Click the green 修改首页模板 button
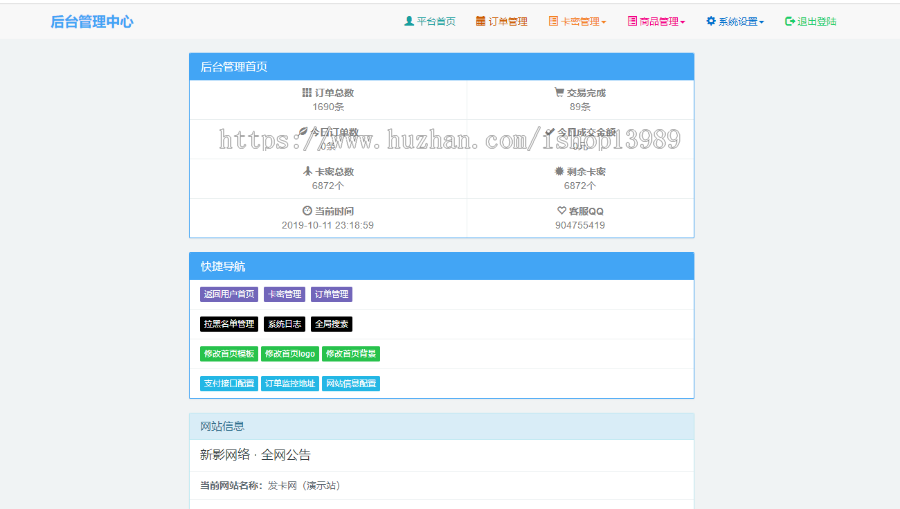Screen dimensions: 900x509 tap(229, 354)
